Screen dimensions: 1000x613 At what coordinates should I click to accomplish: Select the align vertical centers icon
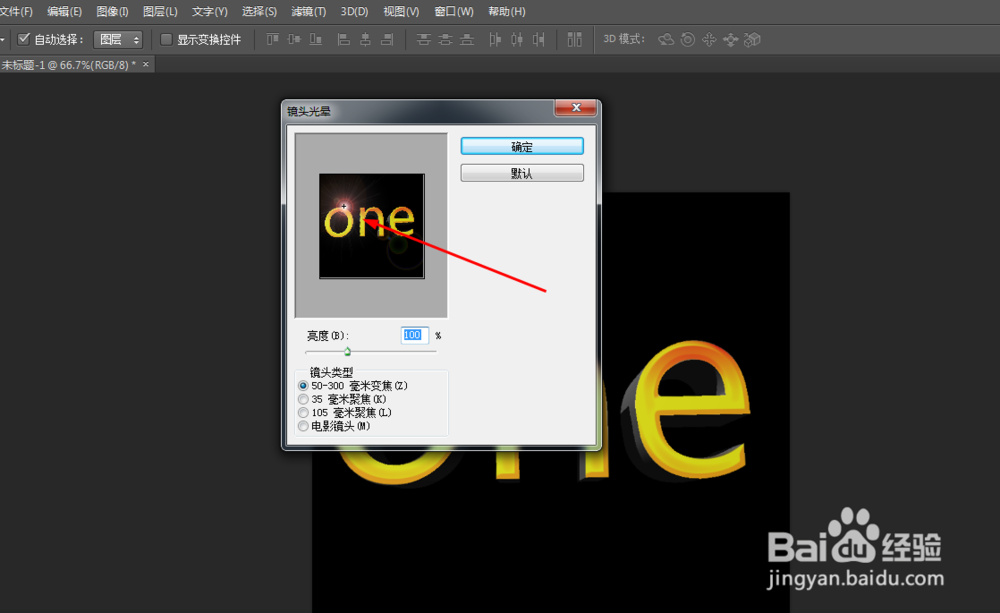click(x=293, y=39)
